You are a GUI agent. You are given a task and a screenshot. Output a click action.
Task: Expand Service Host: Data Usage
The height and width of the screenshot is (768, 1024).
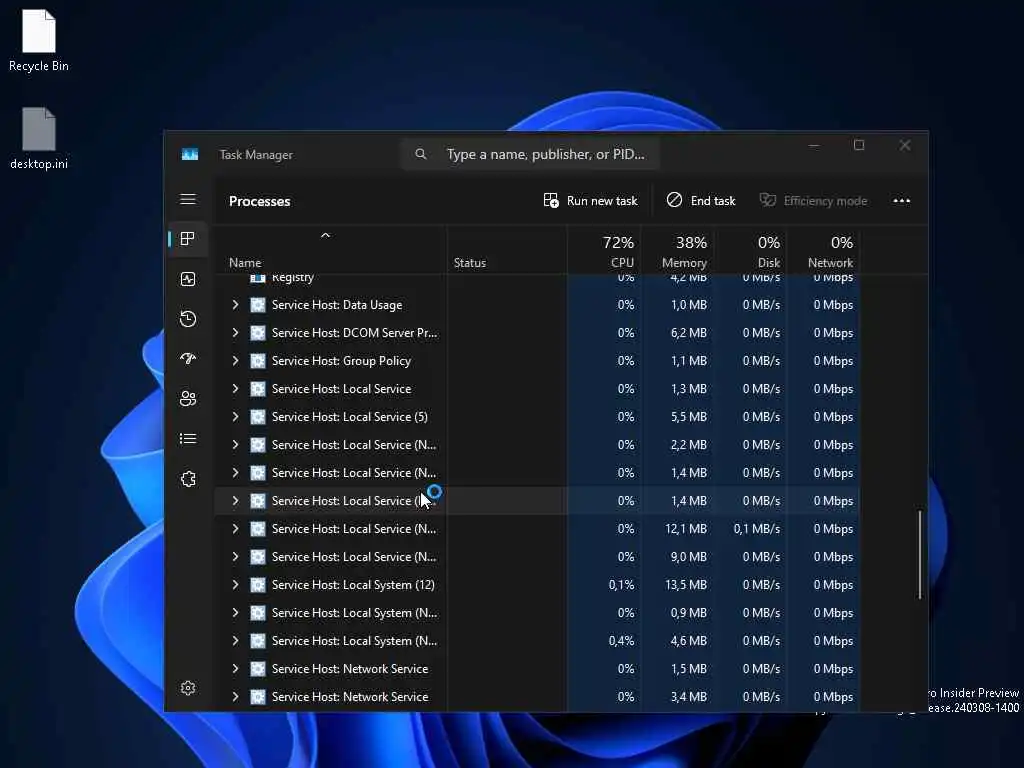[x=235, y=305]
